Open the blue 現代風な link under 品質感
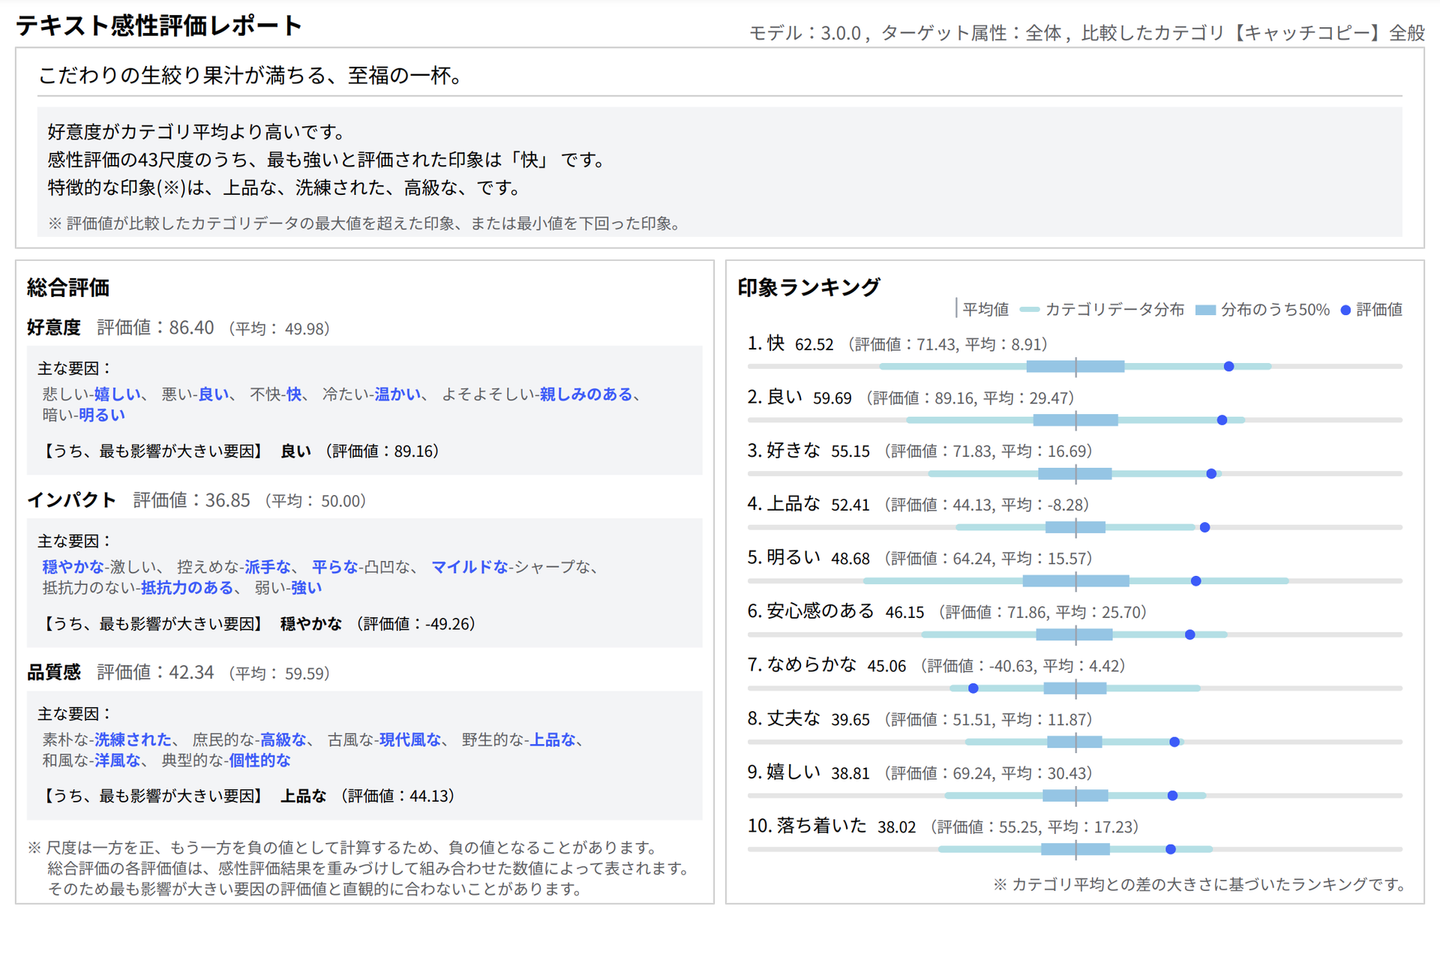This screenshot has height=957, width=1440. click(x=410, y=740)
